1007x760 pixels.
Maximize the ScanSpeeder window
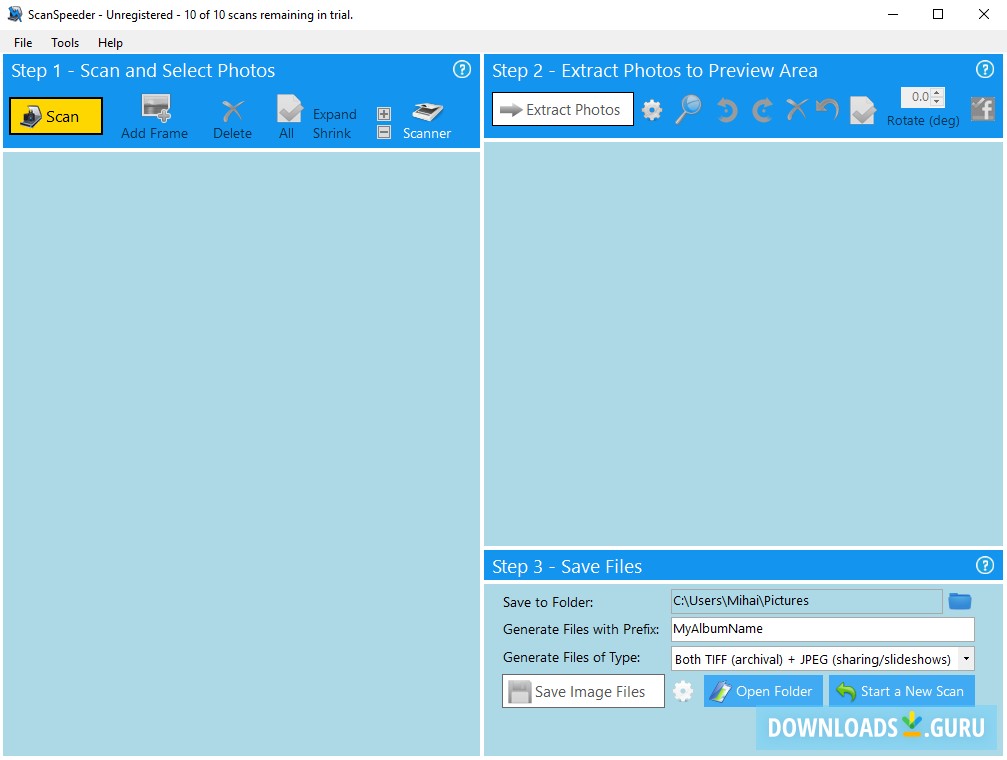[938, 14]
